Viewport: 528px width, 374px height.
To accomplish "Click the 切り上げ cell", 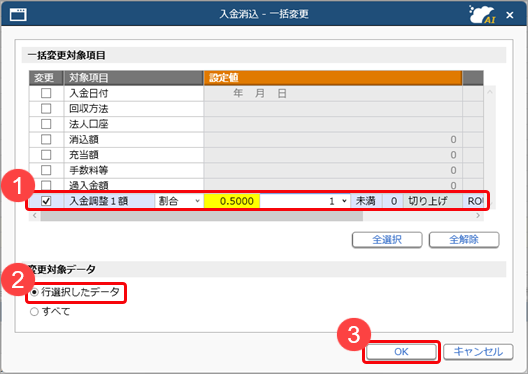I will (433, 201).
